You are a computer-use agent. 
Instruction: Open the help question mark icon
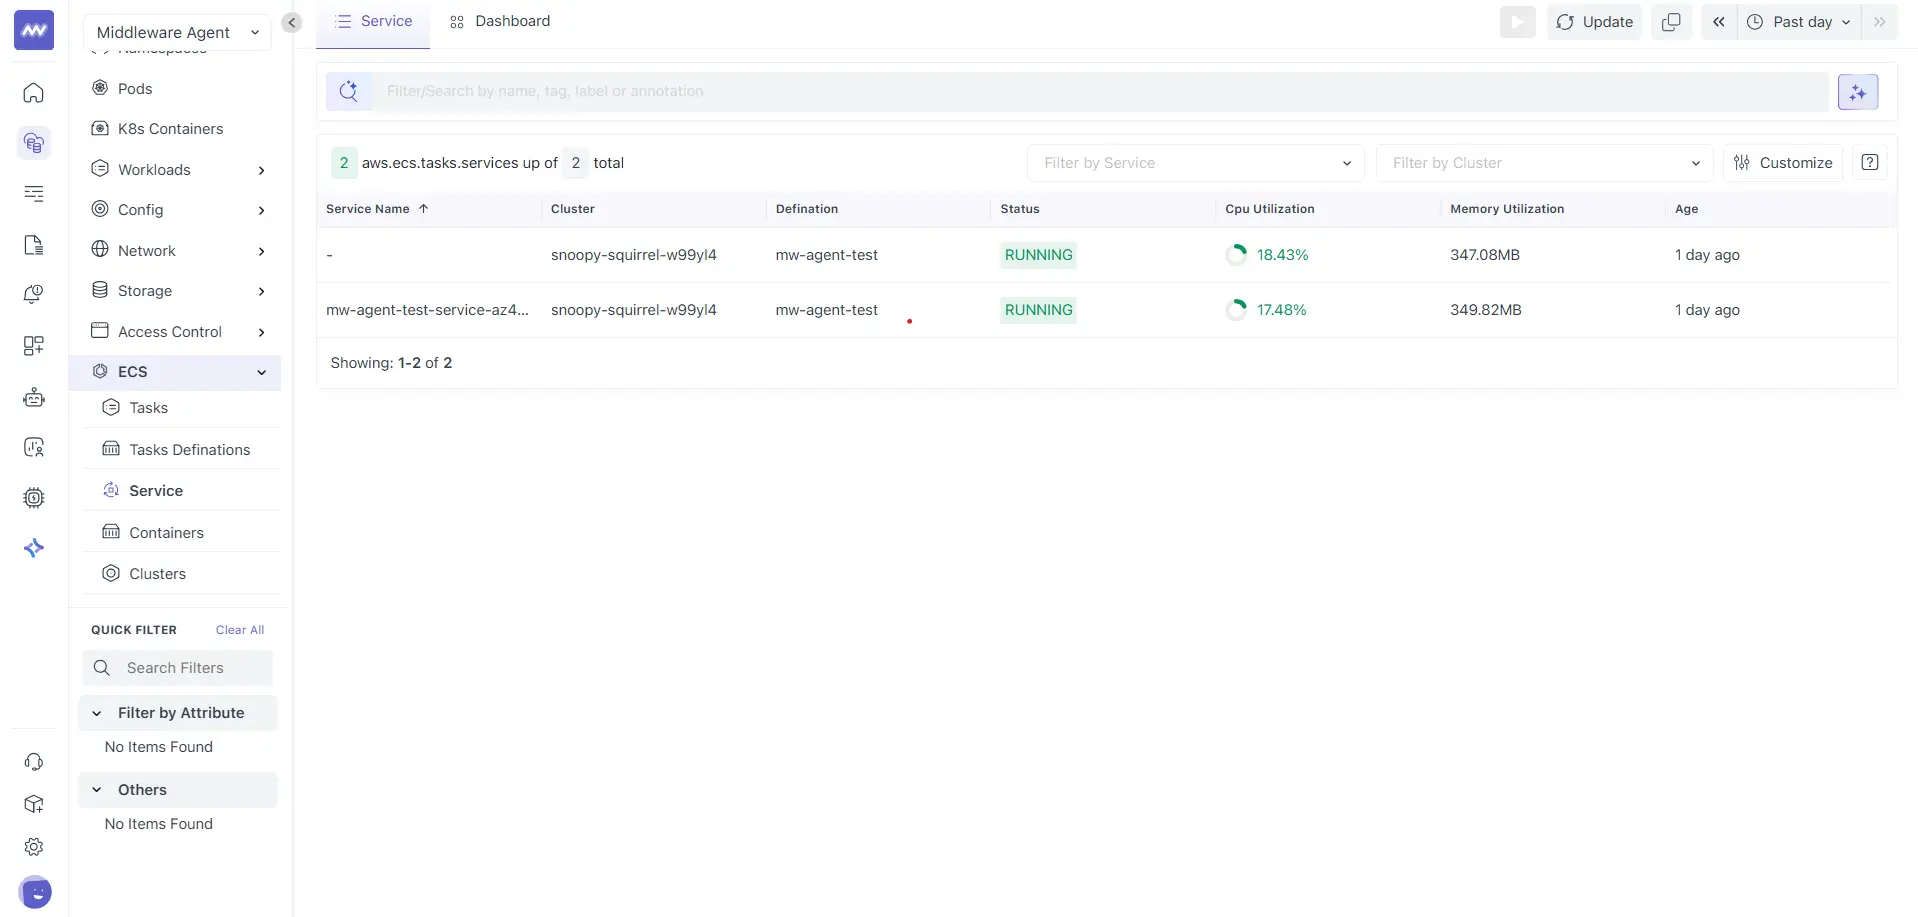(x=1869, y=163)
